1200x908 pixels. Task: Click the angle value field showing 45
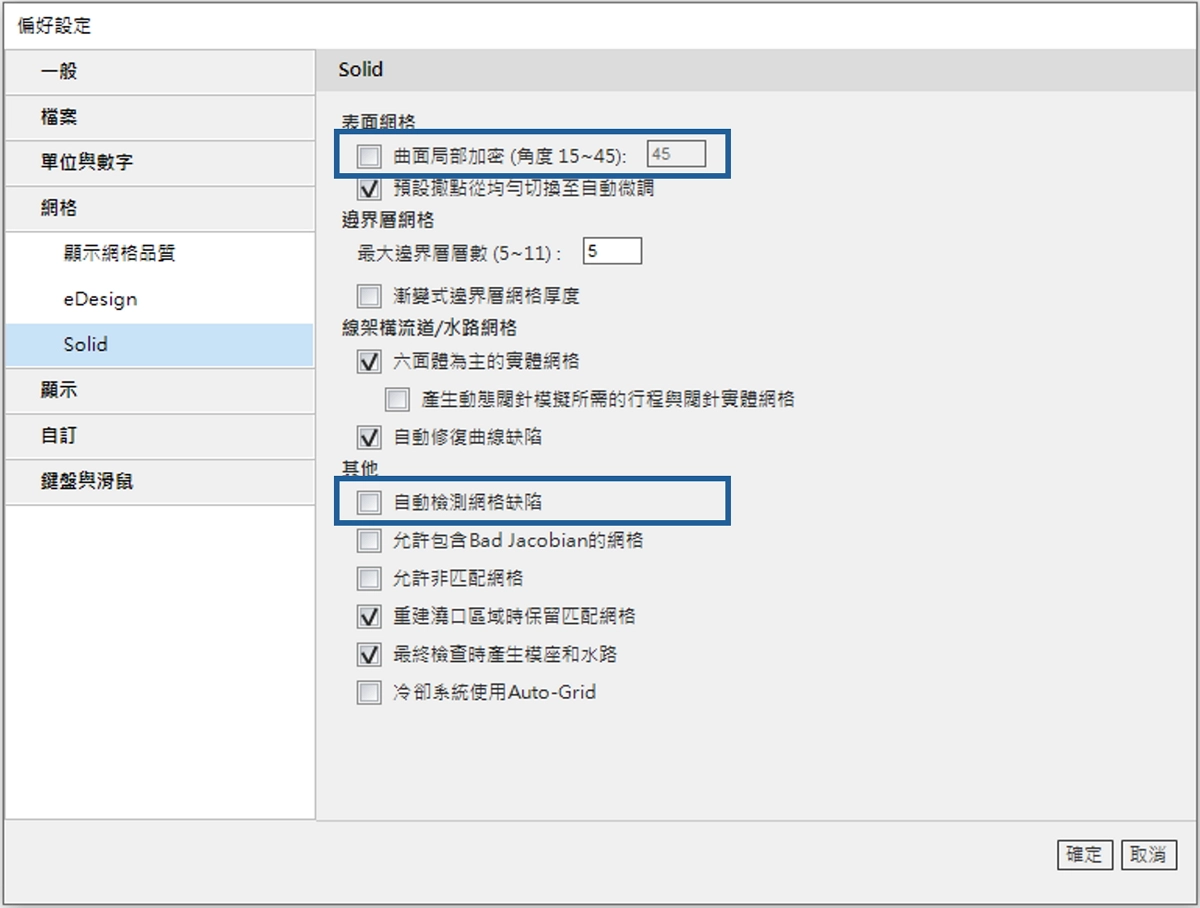(x=676, y=154)
